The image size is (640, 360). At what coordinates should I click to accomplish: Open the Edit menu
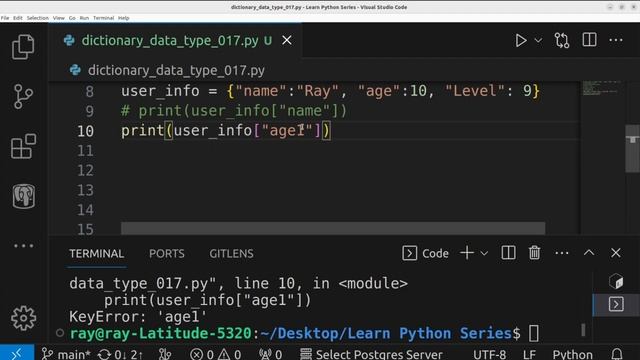18,18
